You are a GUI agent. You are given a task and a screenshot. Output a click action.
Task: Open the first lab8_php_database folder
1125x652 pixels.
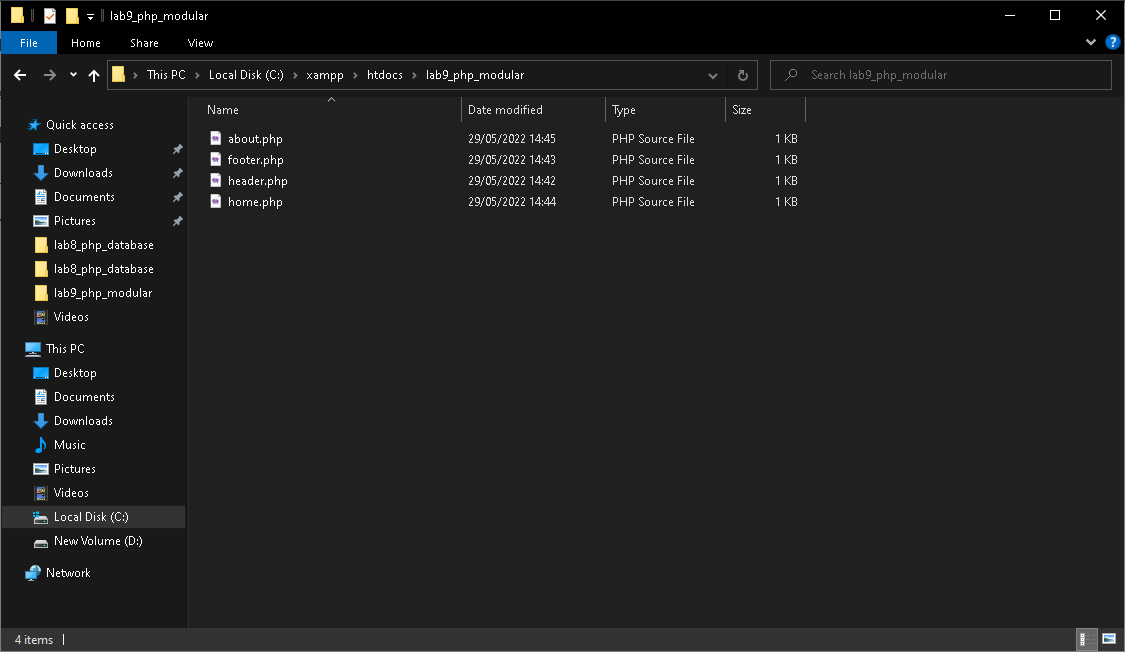[103, 245]
